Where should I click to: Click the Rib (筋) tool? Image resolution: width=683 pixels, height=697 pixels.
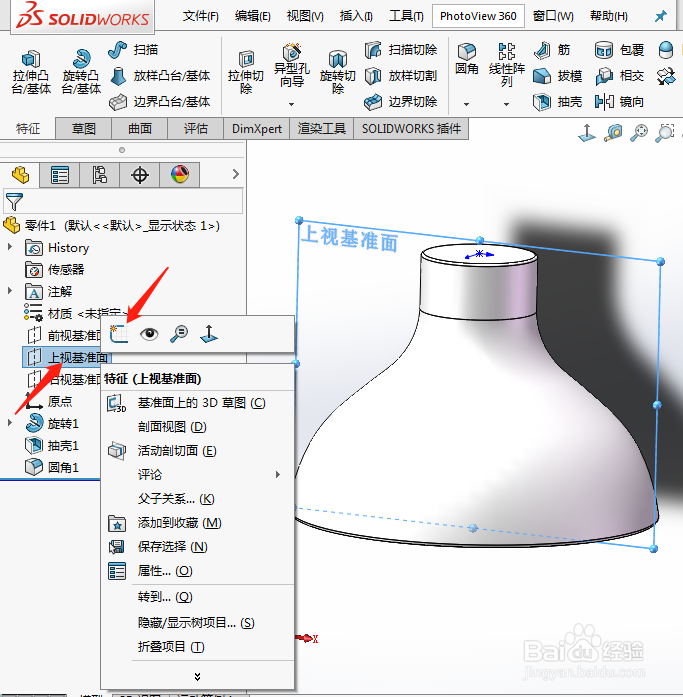pos(551,50)
